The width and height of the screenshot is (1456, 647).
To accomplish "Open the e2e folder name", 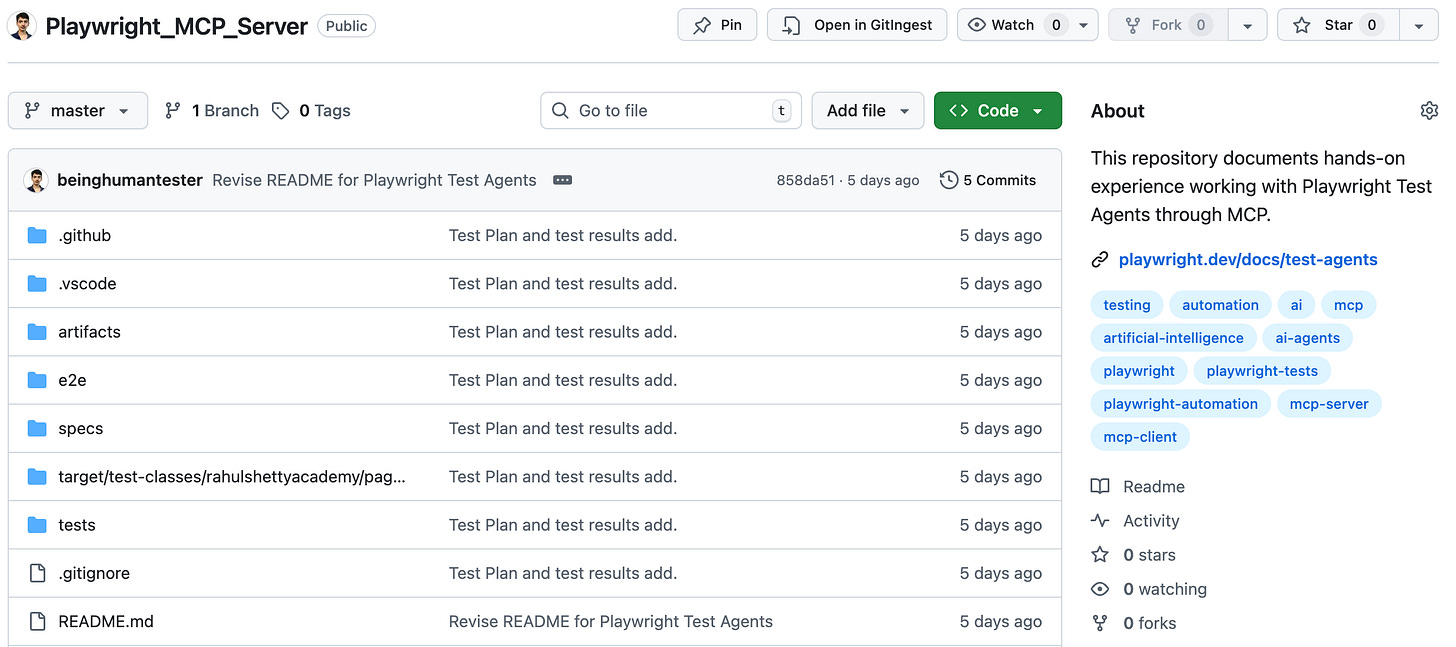I will tap(72, 380).
